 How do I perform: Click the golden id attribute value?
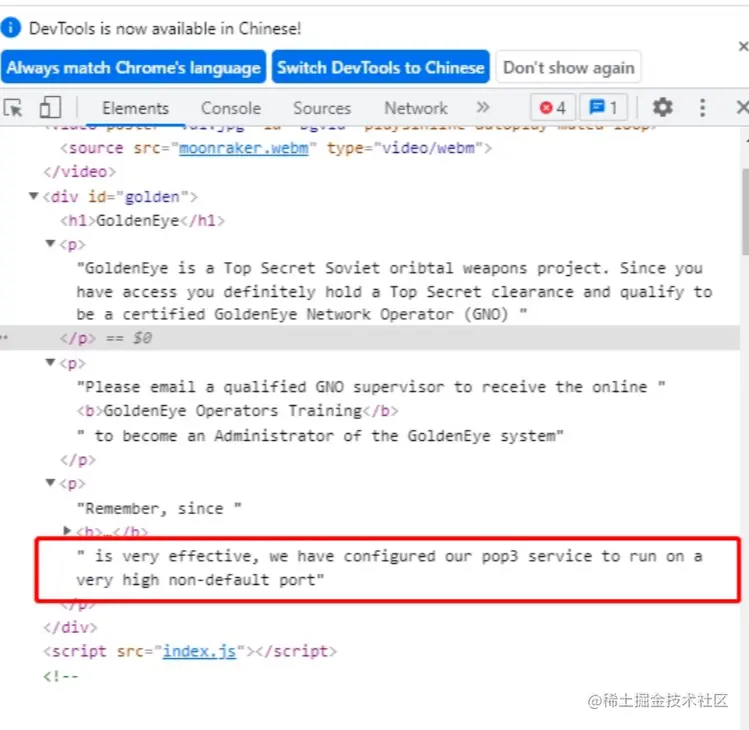point(152,197)
